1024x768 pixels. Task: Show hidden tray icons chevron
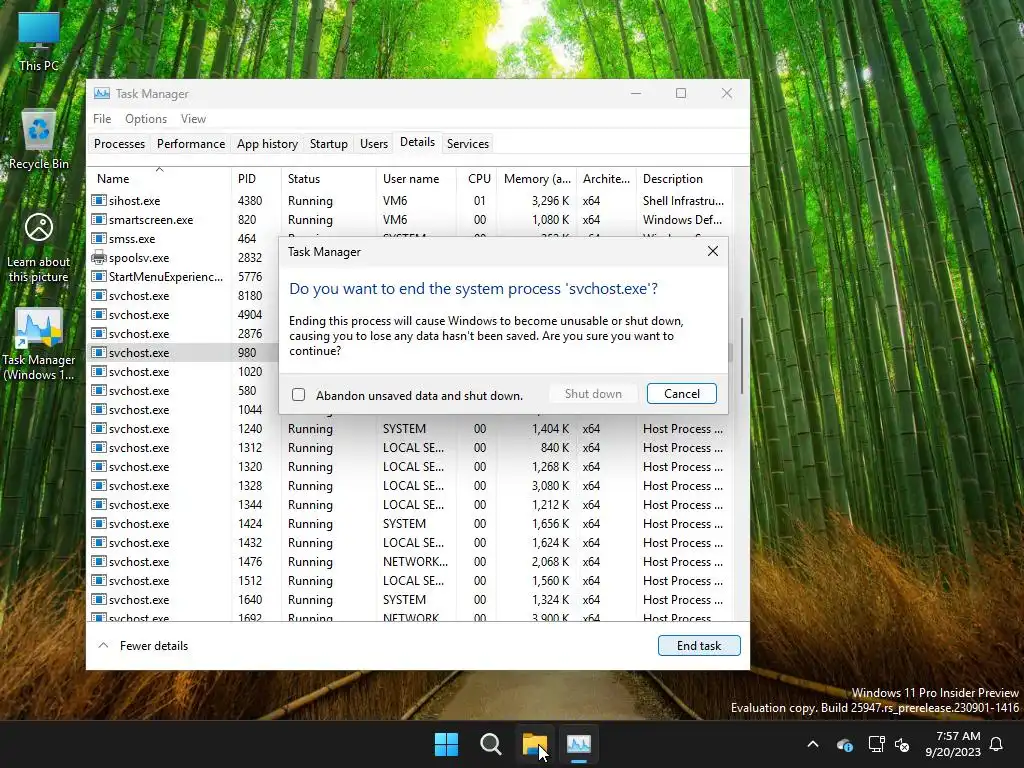pyautogui.click(x=812, y=744)
